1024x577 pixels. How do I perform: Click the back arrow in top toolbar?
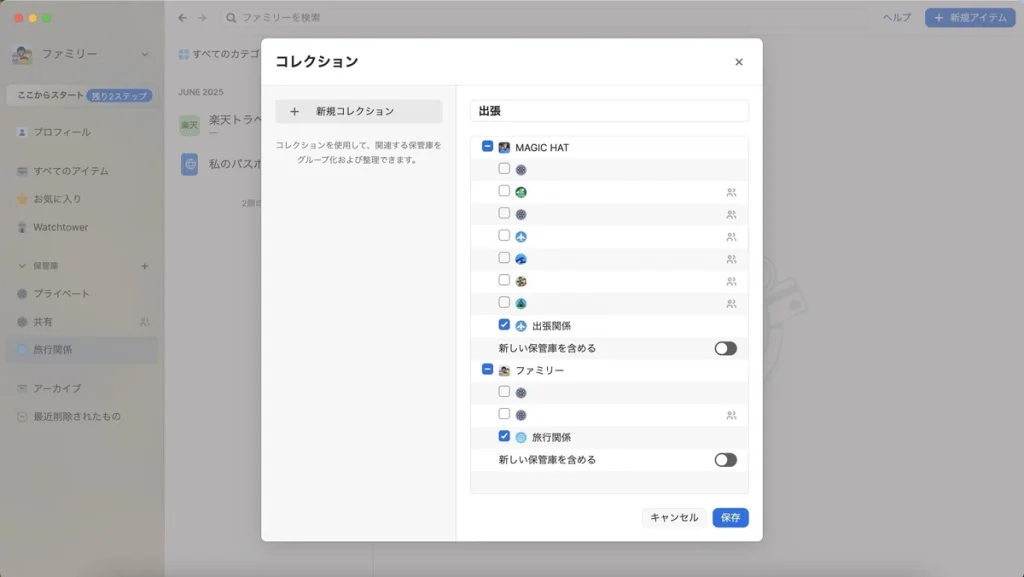click(182, 18)
